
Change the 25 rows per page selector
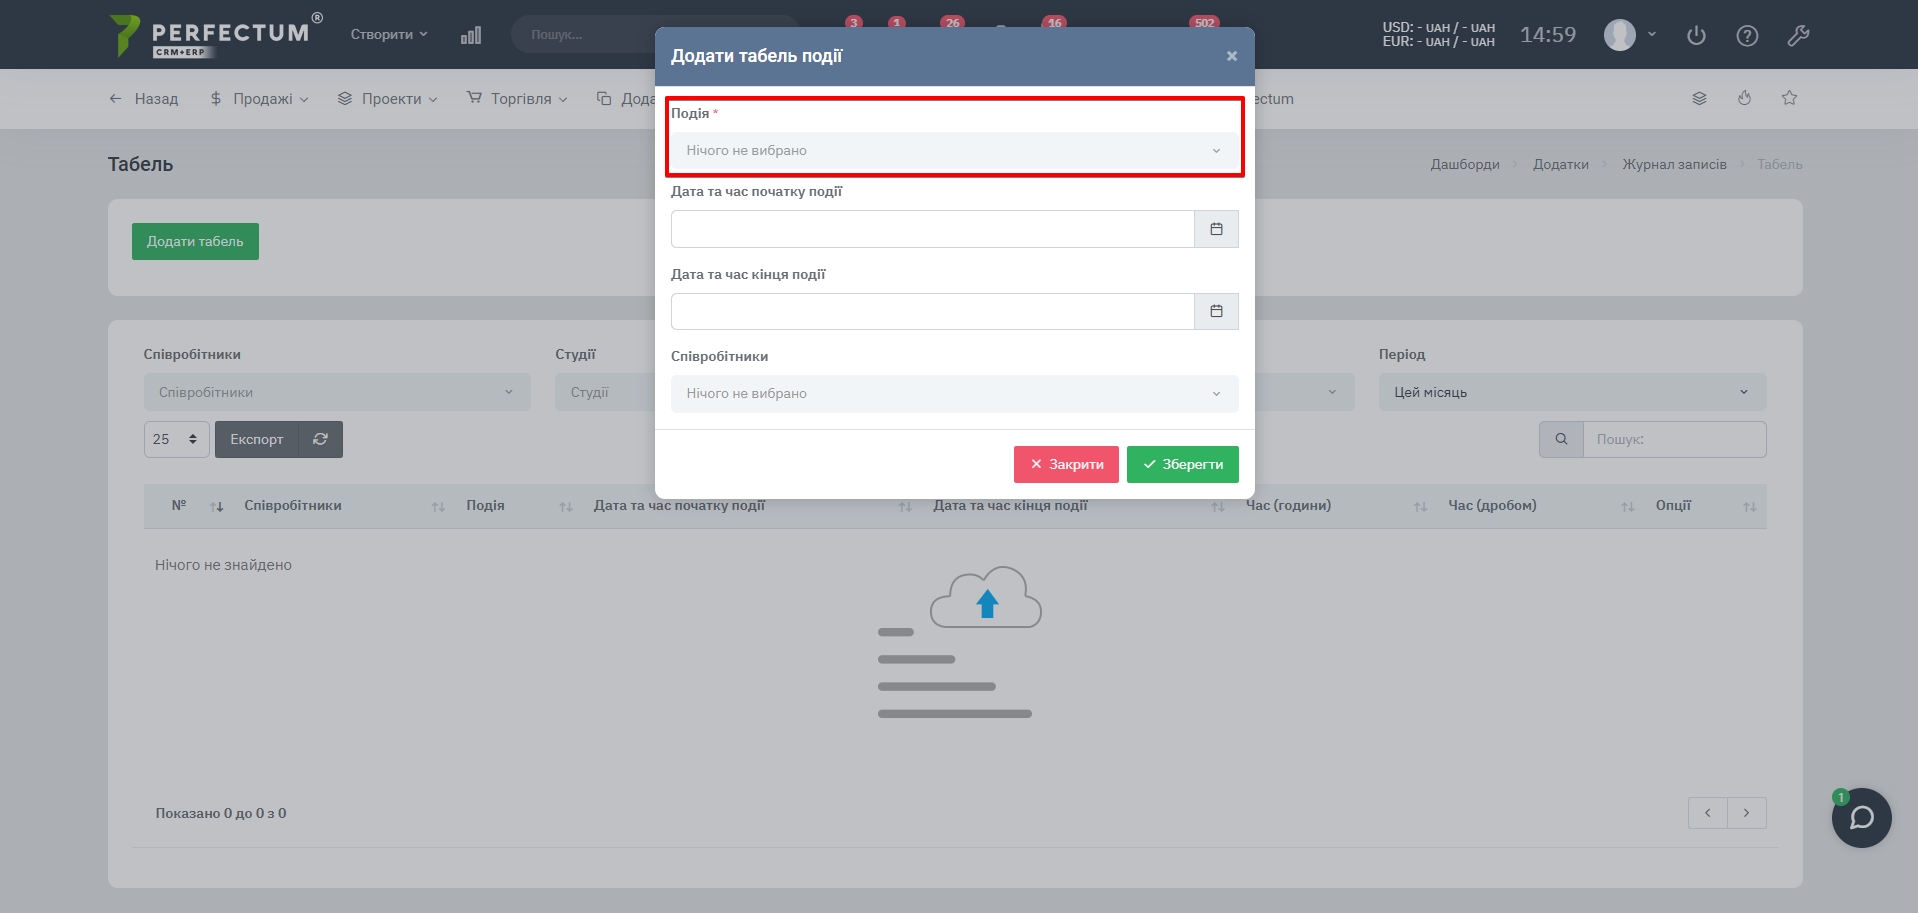176,440
